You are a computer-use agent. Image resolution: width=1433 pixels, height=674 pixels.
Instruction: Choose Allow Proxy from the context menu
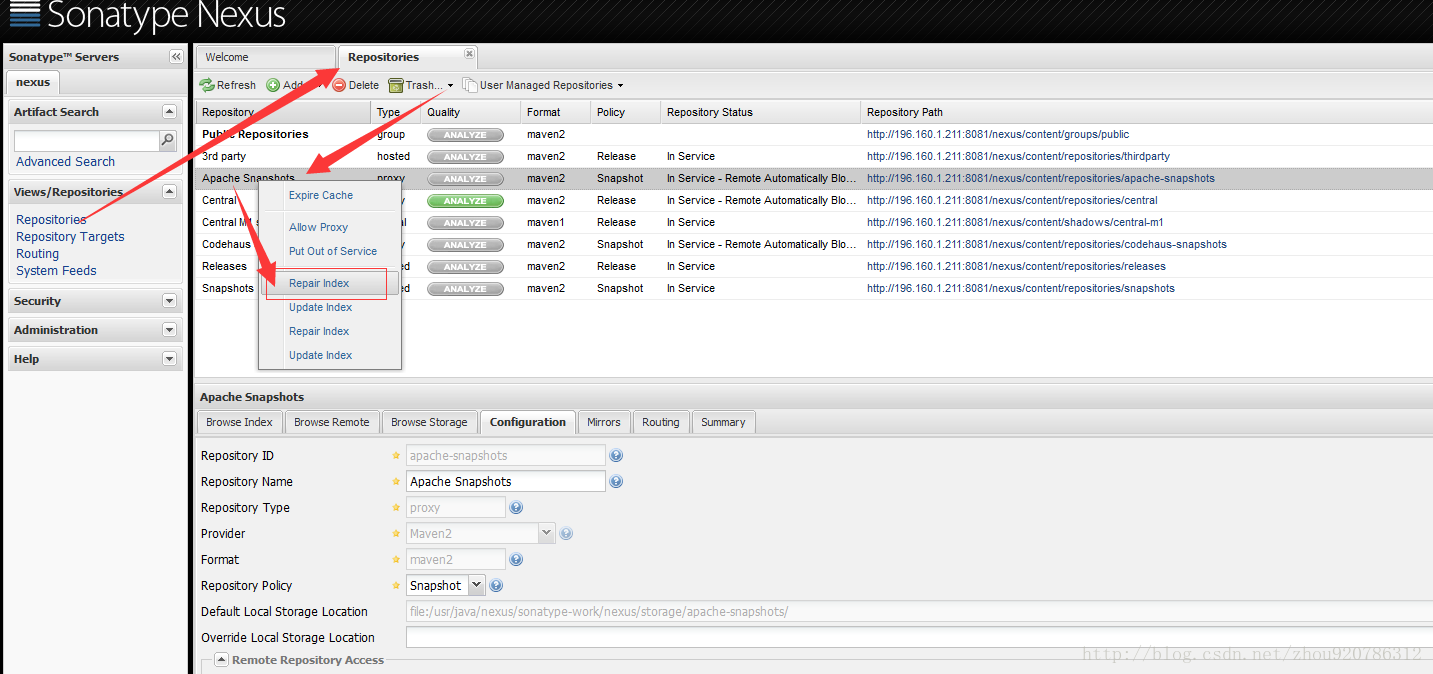(x=319, y=227)
